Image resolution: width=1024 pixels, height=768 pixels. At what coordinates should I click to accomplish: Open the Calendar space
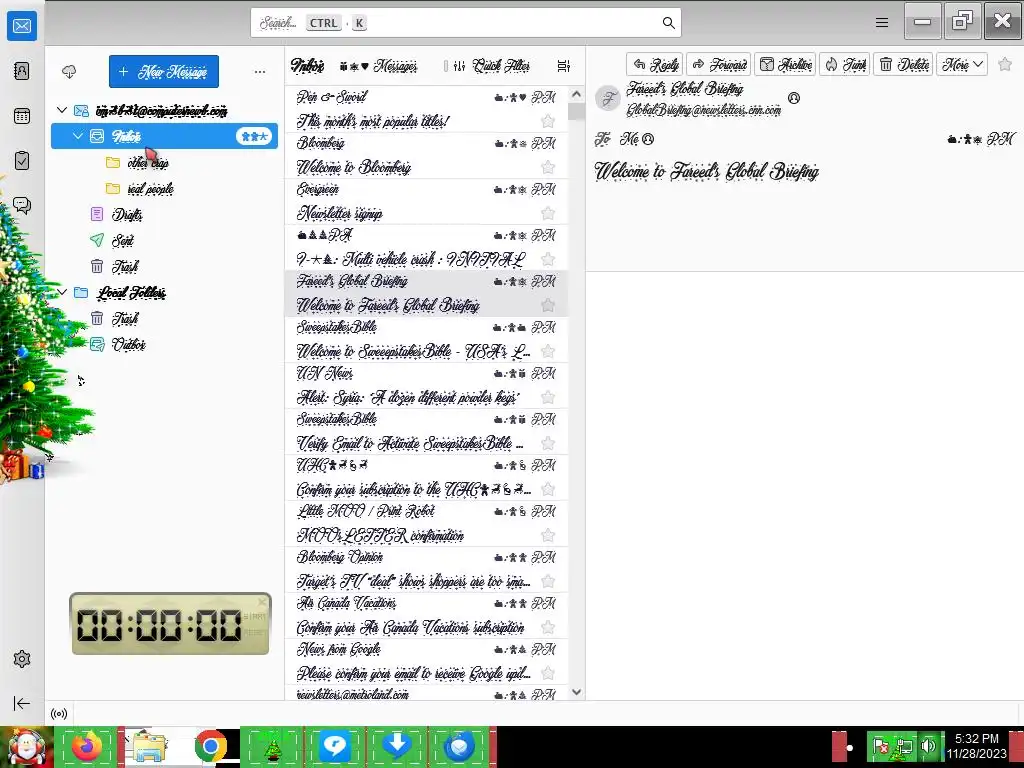coord(22,116)
